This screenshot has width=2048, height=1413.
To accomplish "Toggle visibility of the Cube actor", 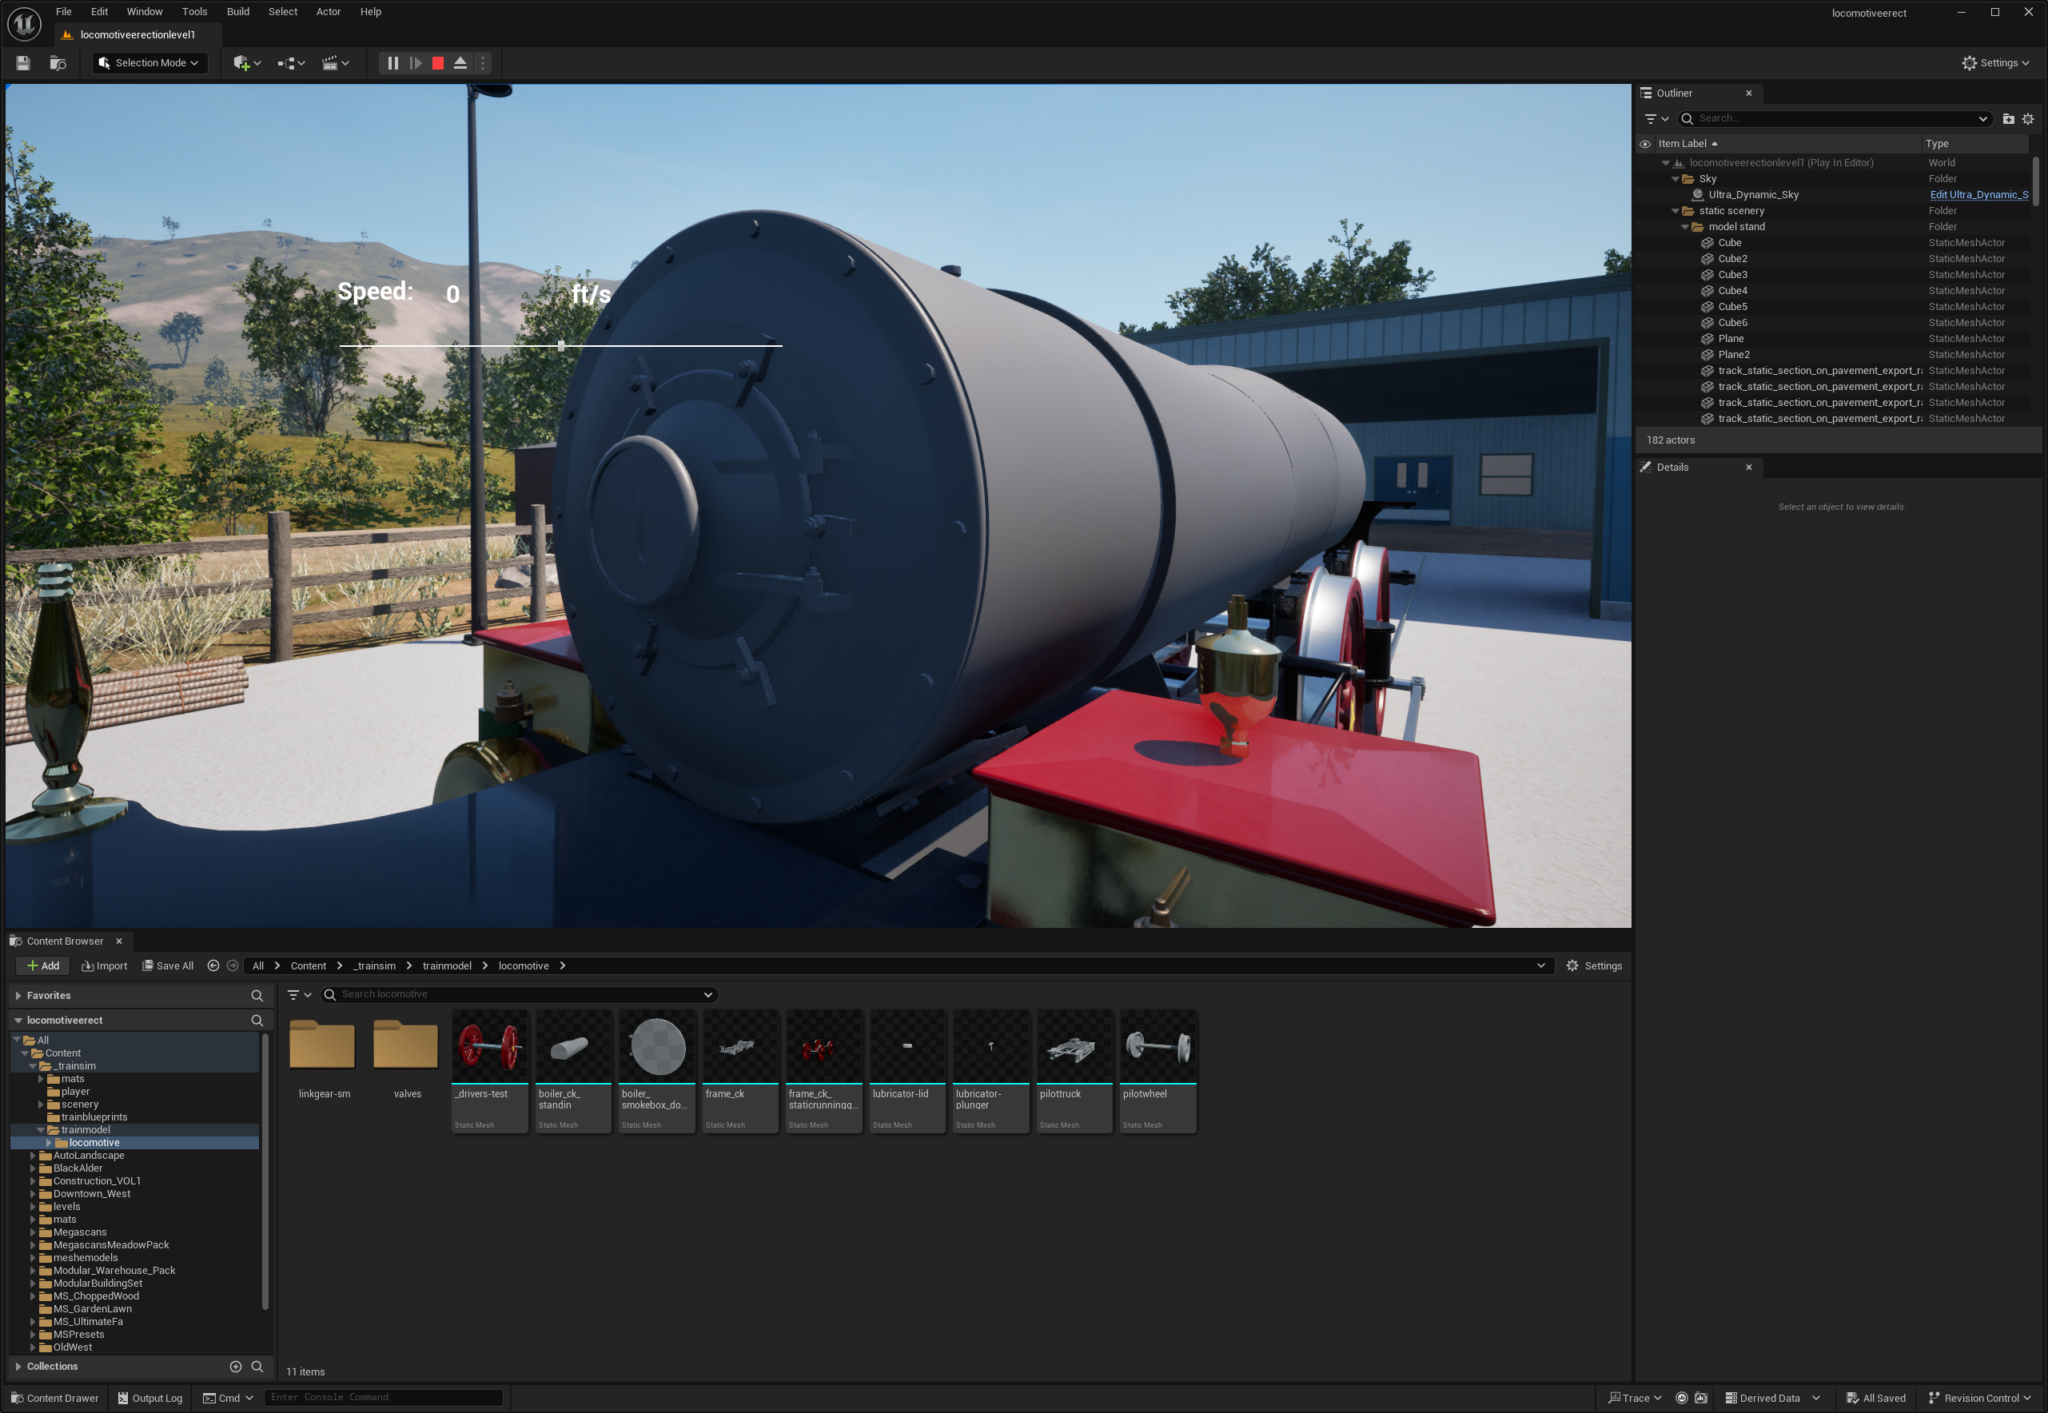I will click(x=1645, y=242).
